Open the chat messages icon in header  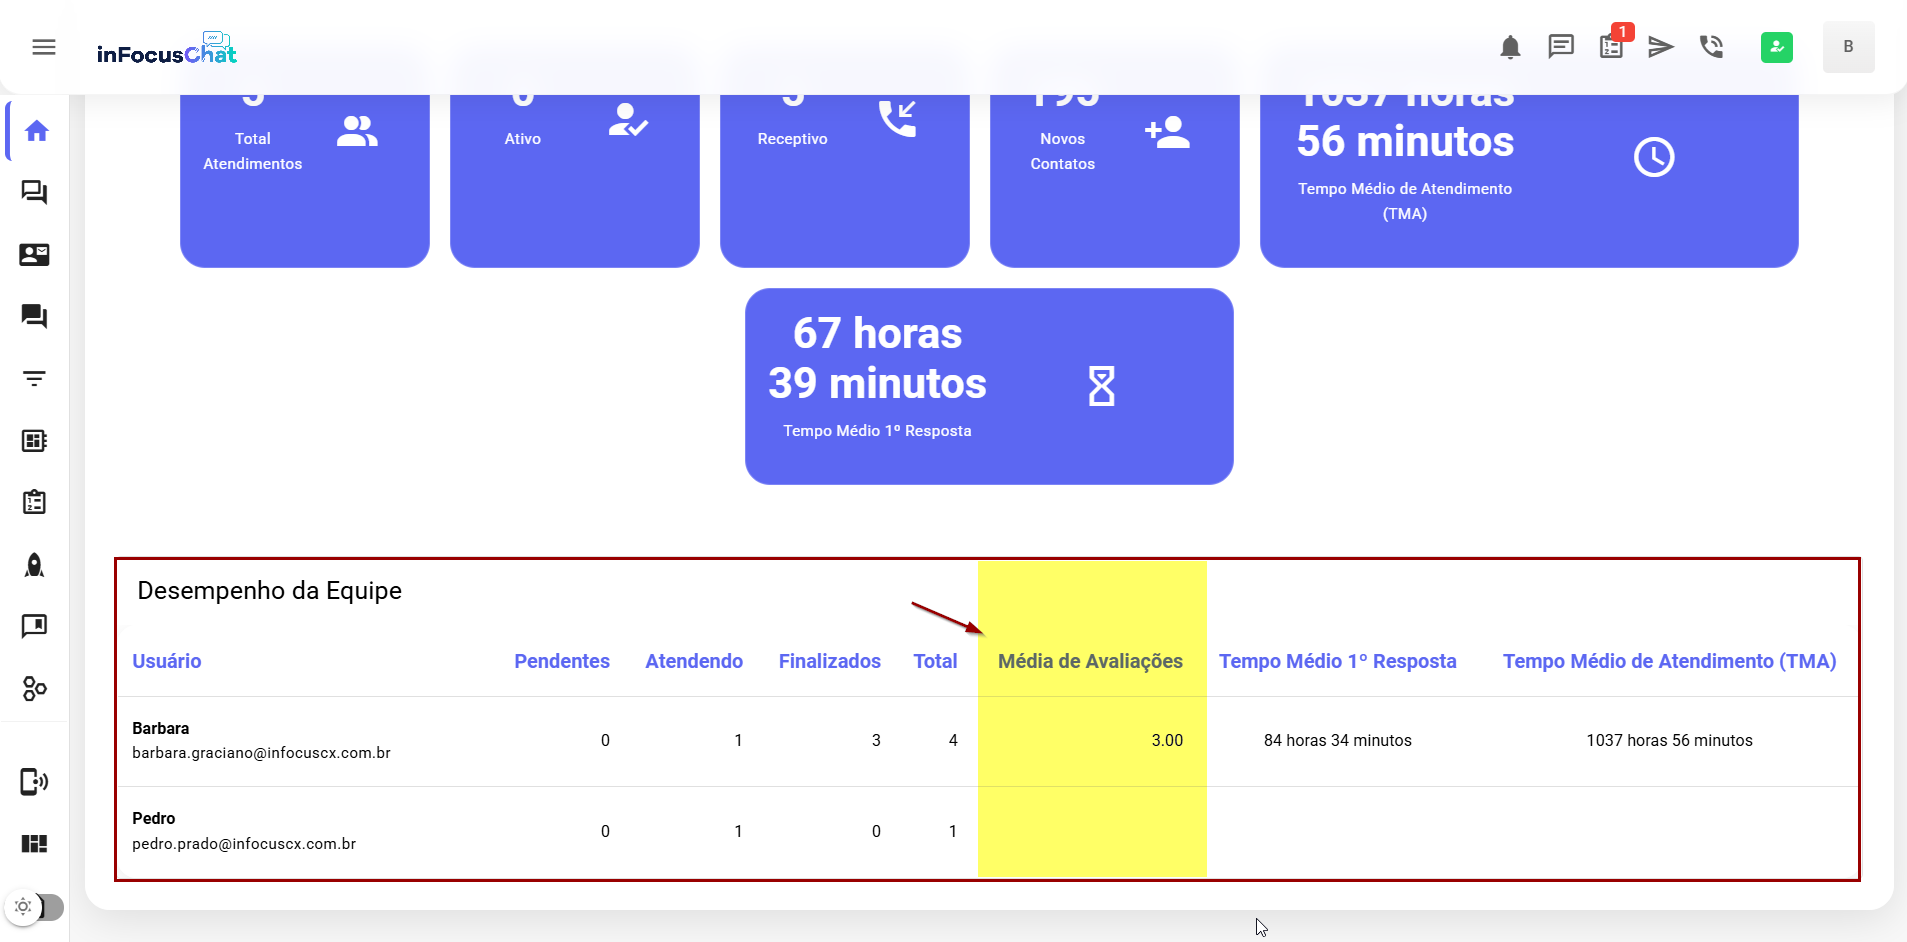tap(1560, 47)
